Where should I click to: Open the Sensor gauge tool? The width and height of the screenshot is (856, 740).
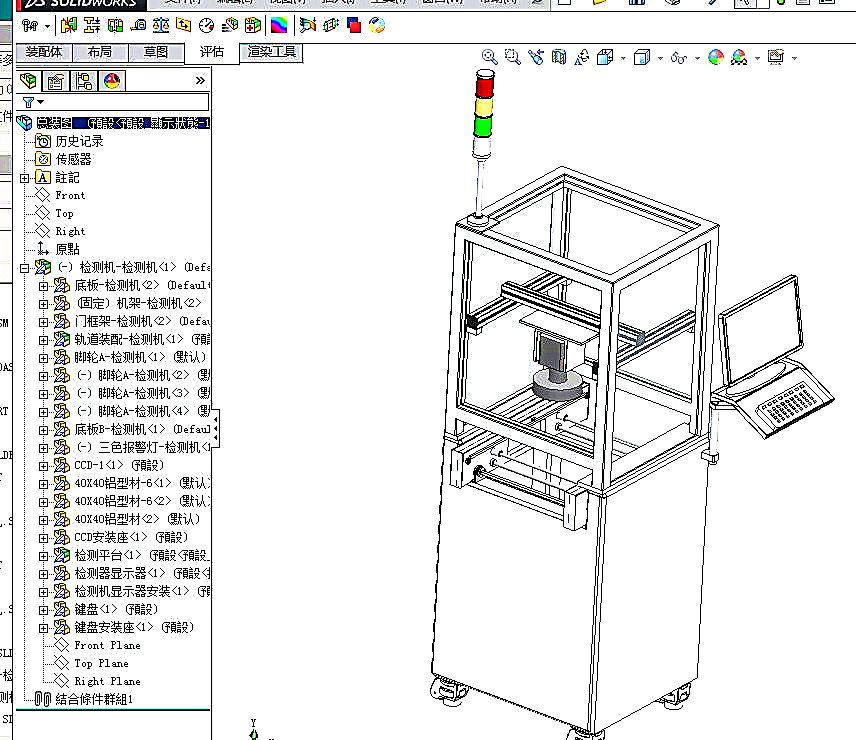coord(206,25)
